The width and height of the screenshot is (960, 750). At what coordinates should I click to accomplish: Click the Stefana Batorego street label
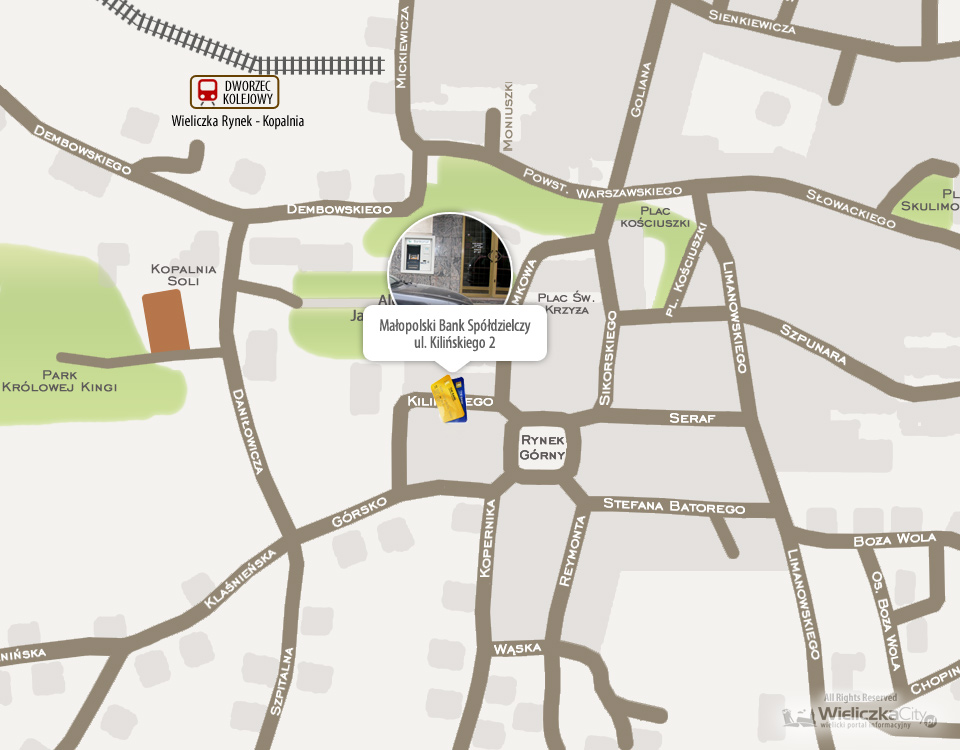point(674,506)
